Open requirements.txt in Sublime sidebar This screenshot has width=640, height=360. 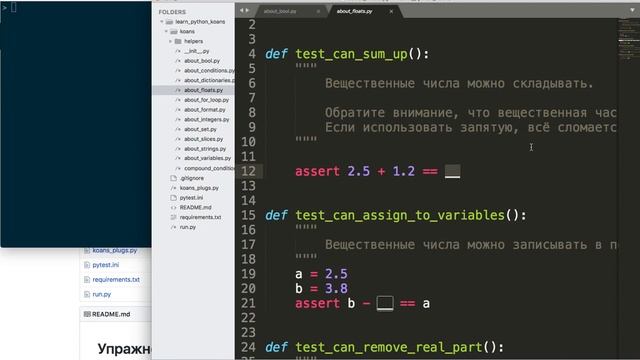click(x=200, y=217)
